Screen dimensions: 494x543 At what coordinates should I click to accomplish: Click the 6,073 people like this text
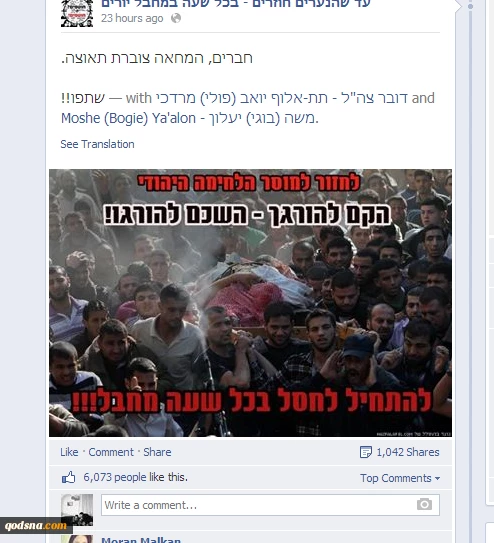click(x=135, y=477)
